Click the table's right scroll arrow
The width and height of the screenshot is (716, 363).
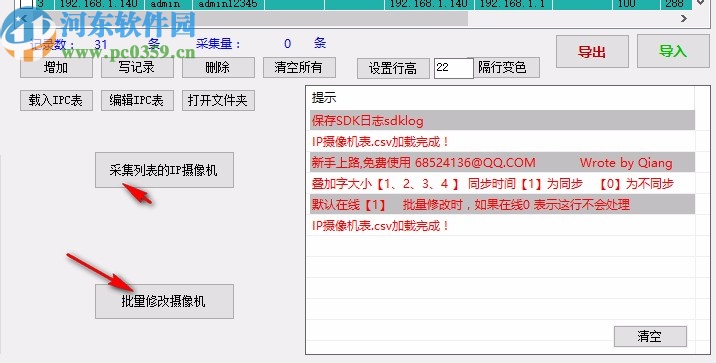tap(684, 19)
